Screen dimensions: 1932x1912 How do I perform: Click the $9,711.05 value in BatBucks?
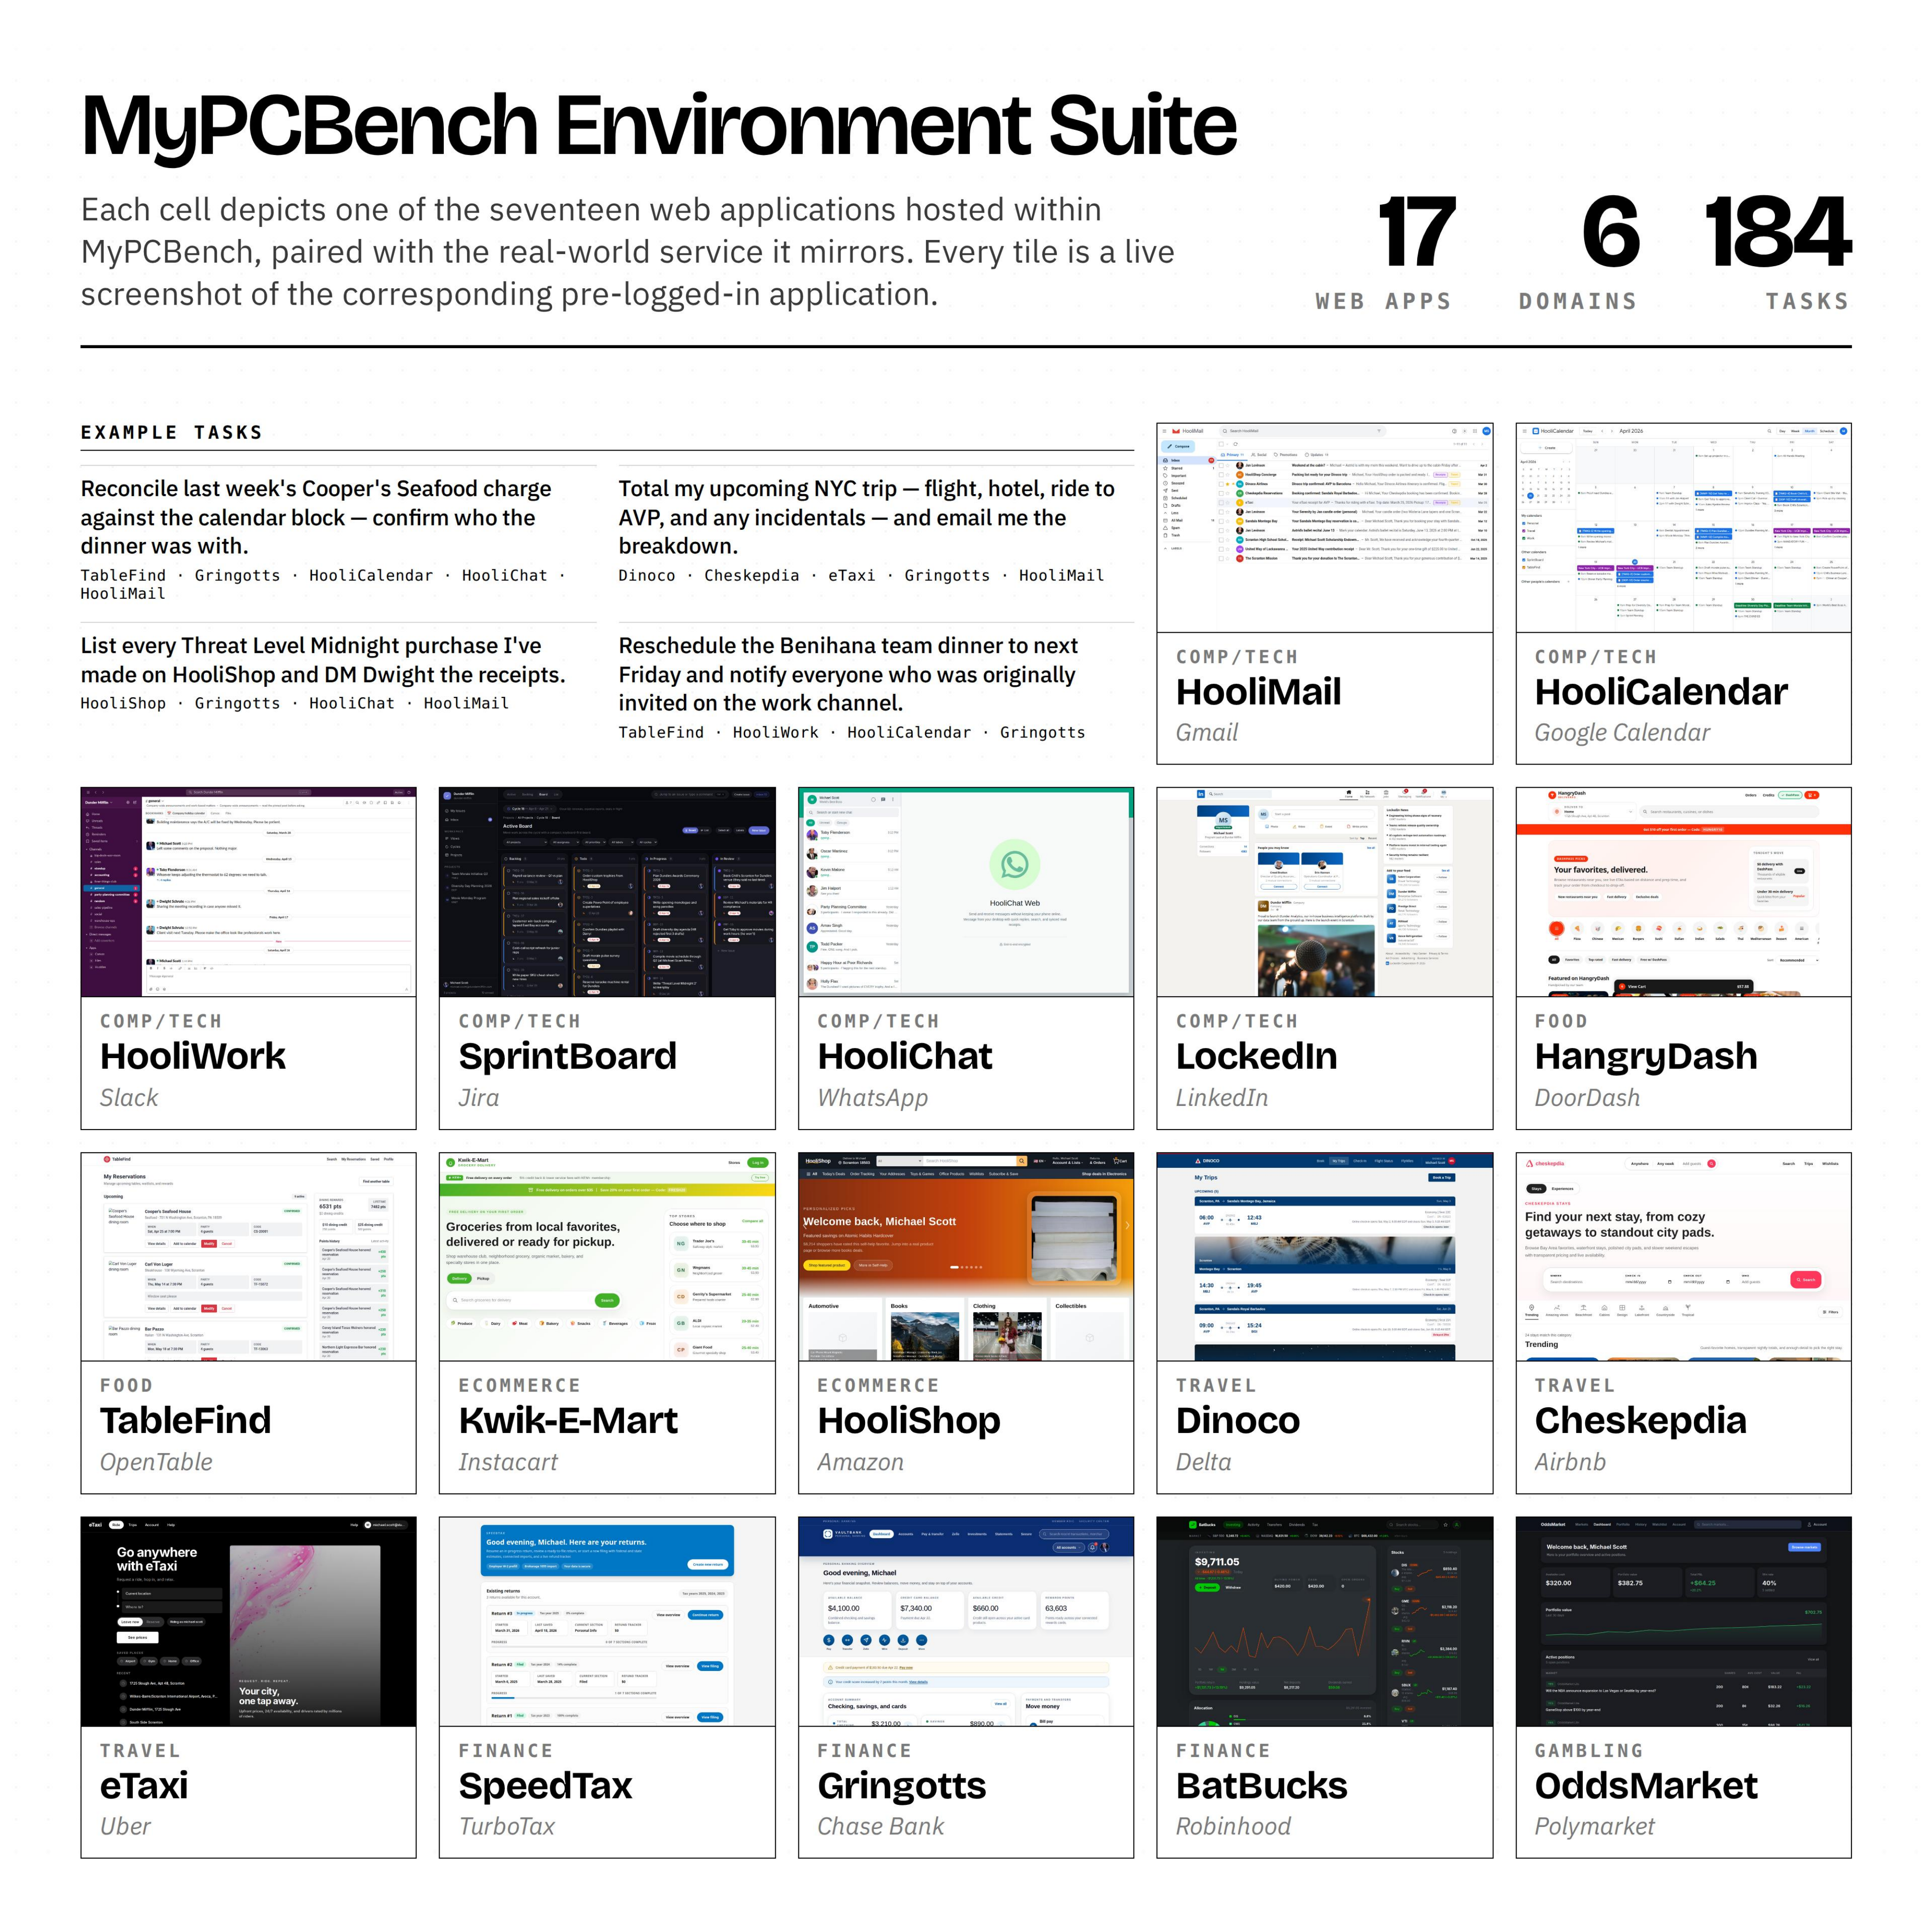coord(1217,1561)
